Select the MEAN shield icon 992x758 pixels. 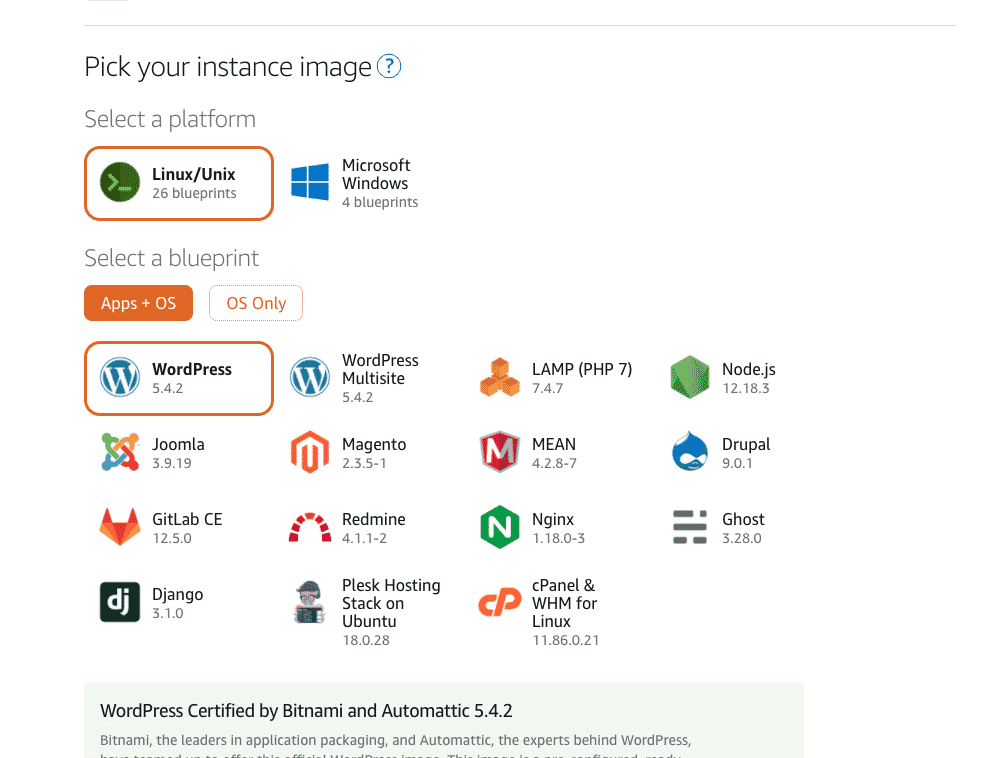[500, 452]
